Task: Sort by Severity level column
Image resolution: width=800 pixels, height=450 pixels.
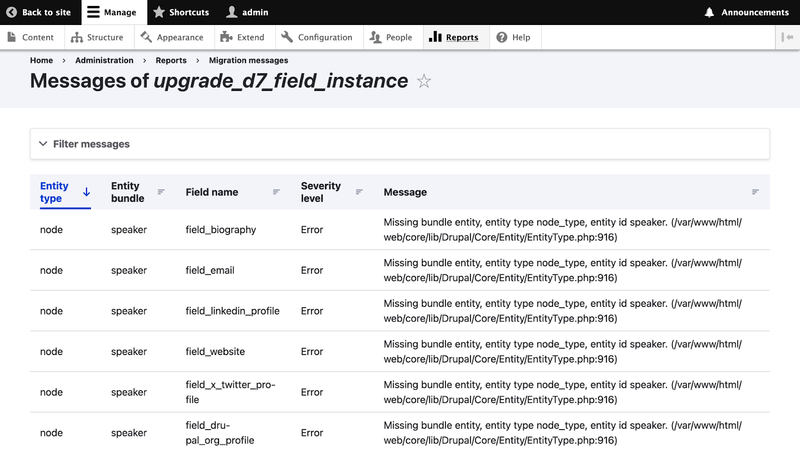Action: [320, 192]
